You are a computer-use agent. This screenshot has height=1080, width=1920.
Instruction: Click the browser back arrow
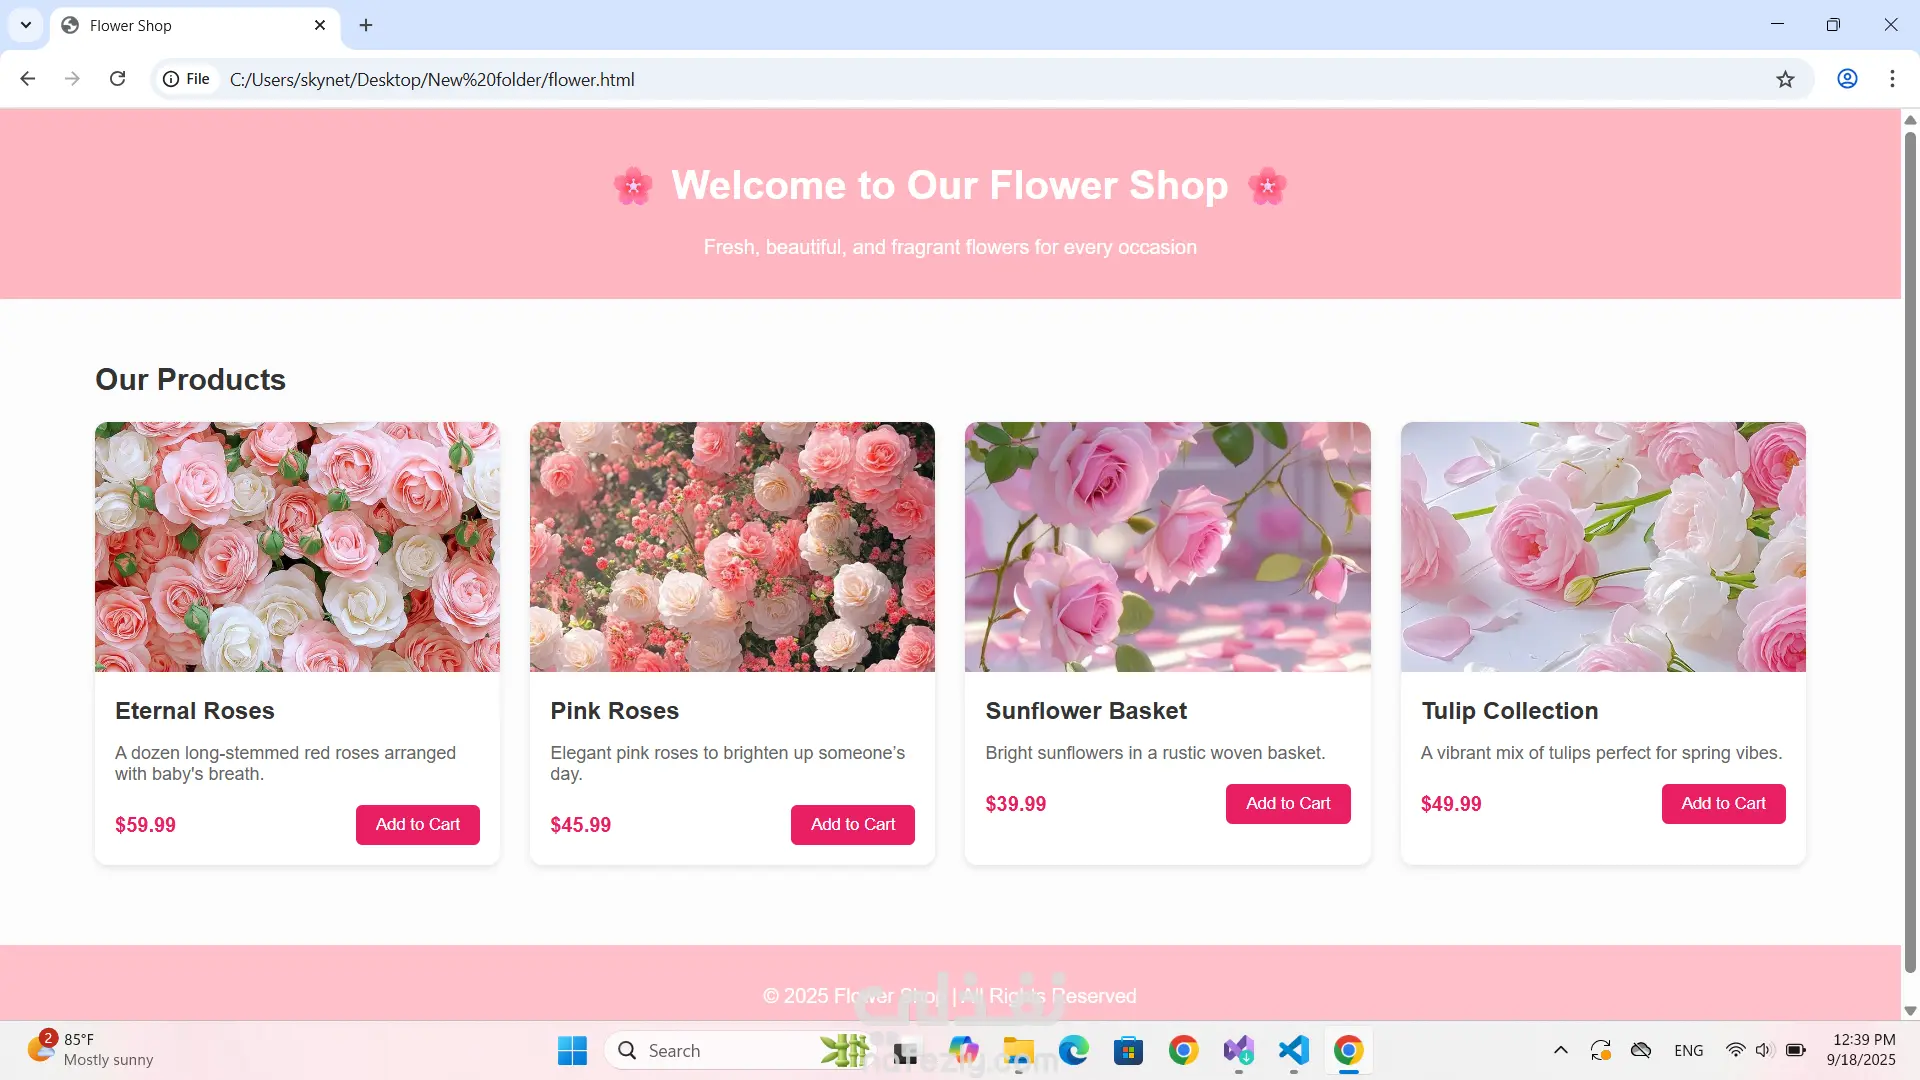point(28,79)
